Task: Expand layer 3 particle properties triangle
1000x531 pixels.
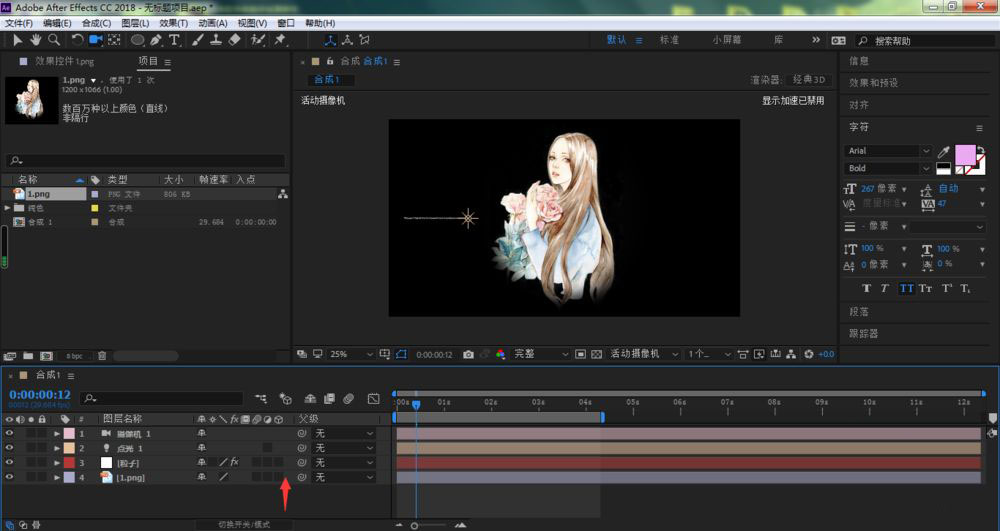Action: [57, 463]
